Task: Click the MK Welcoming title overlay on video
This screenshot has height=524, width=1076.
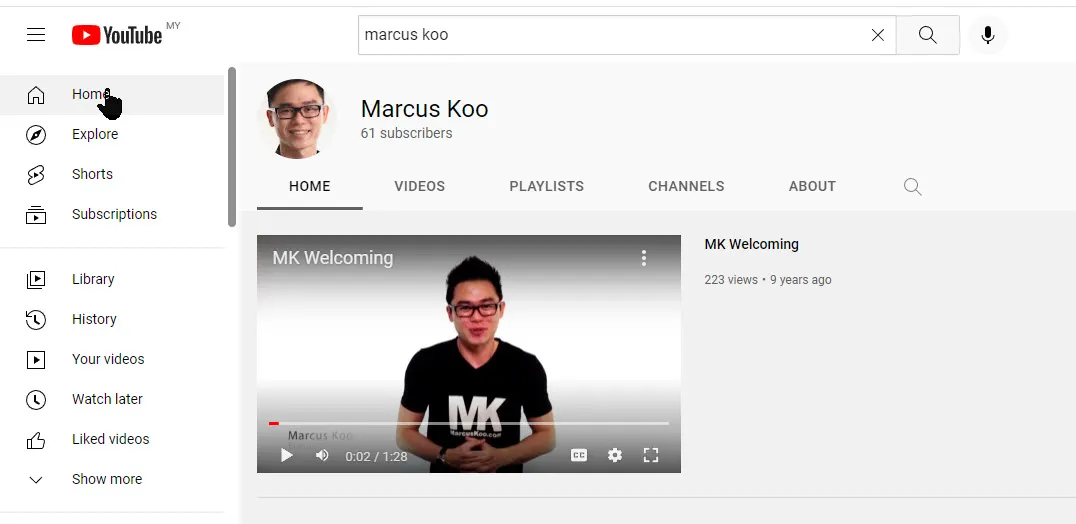Action: (333, 258)
